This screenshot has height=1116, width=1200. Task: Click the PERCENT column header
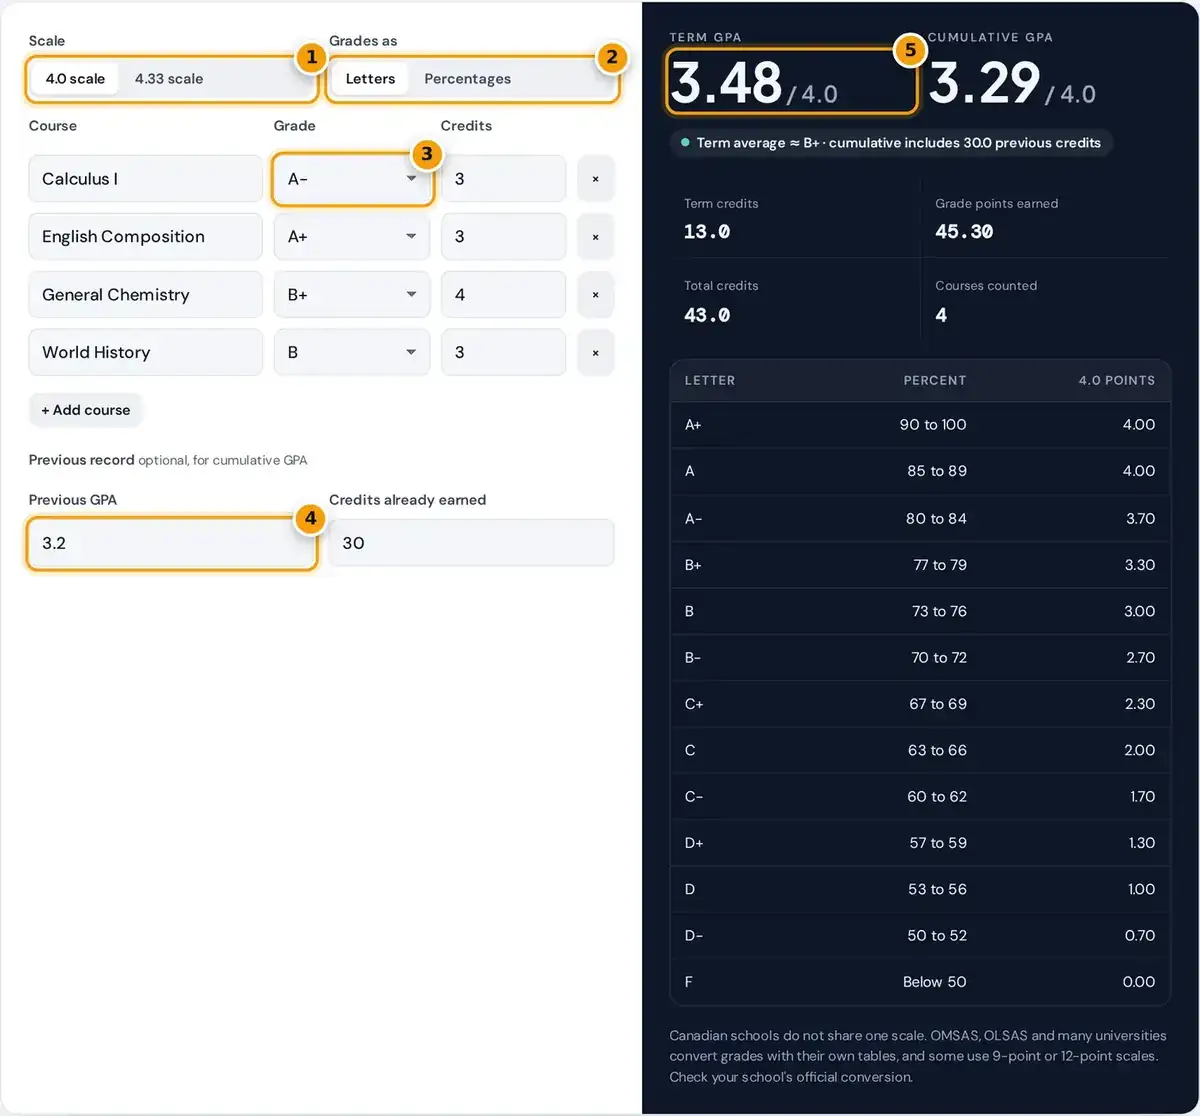[935, 381]
